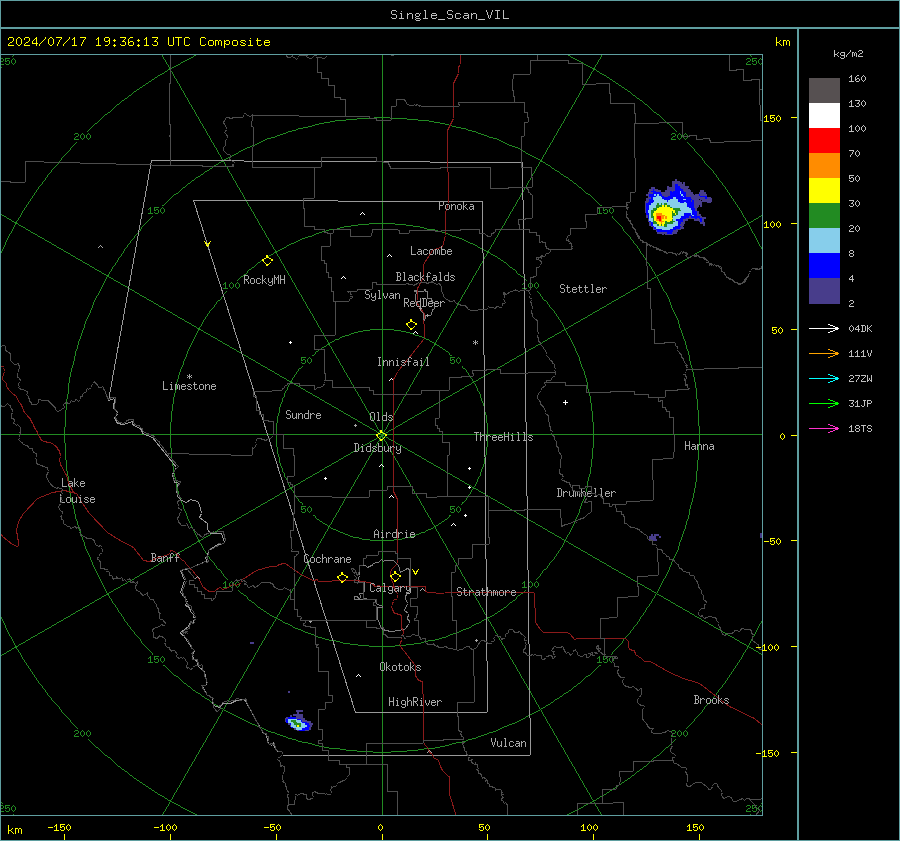
Task: Click the Blackfalds town label
Action: tap(425, 277)
